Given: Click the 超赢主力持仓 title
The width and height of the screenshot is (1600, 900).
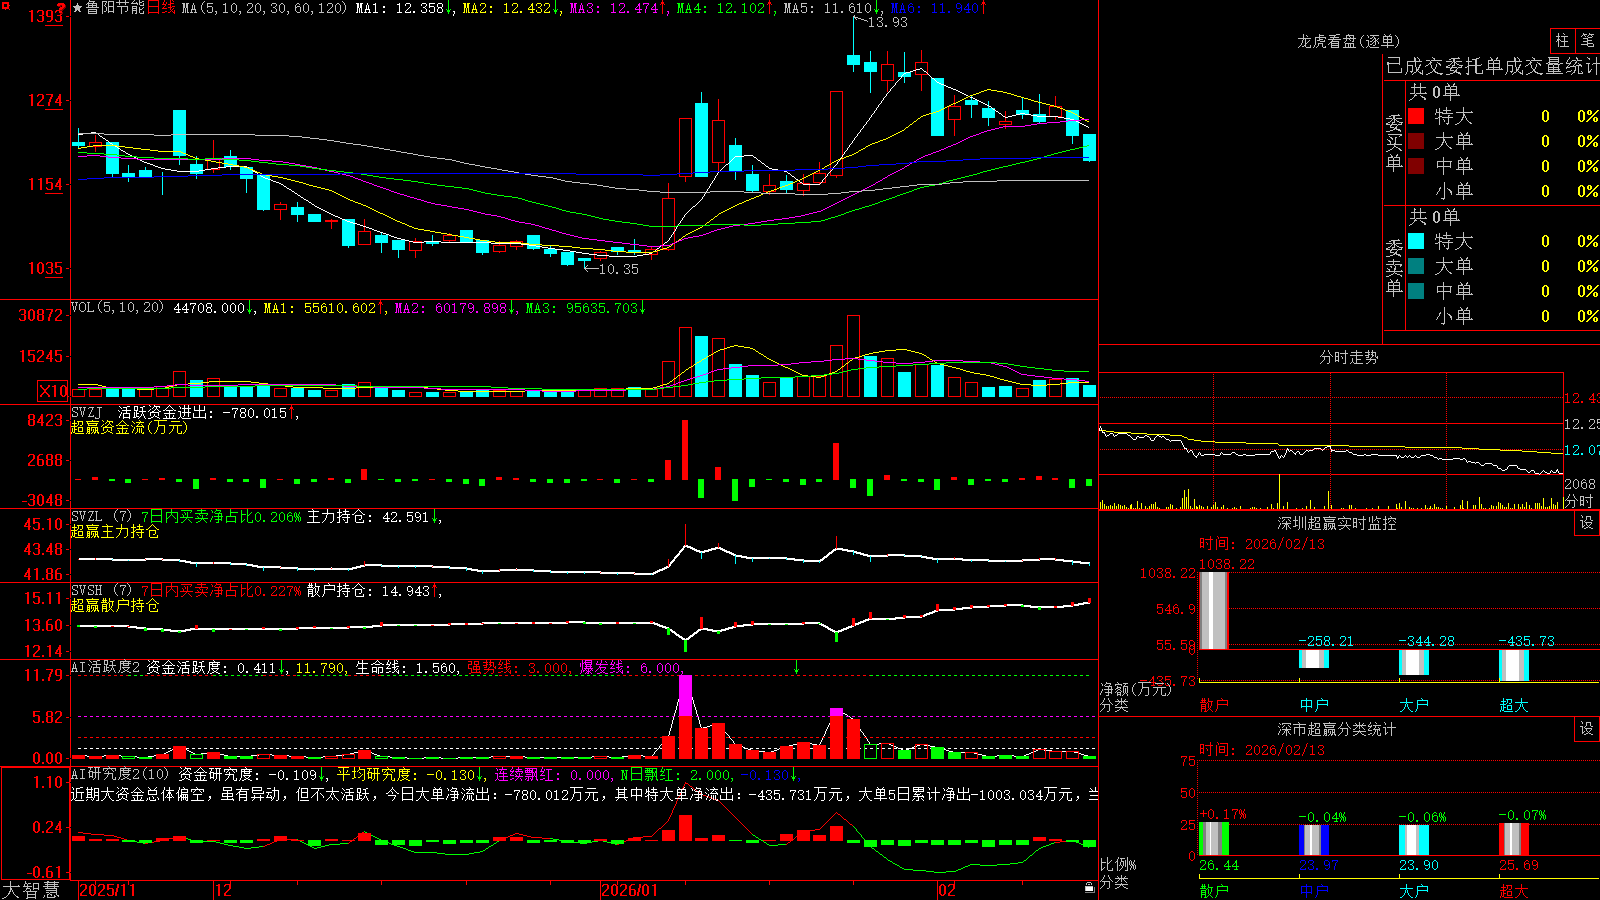Looking at the screenshot, I should (x=115, y=531).
